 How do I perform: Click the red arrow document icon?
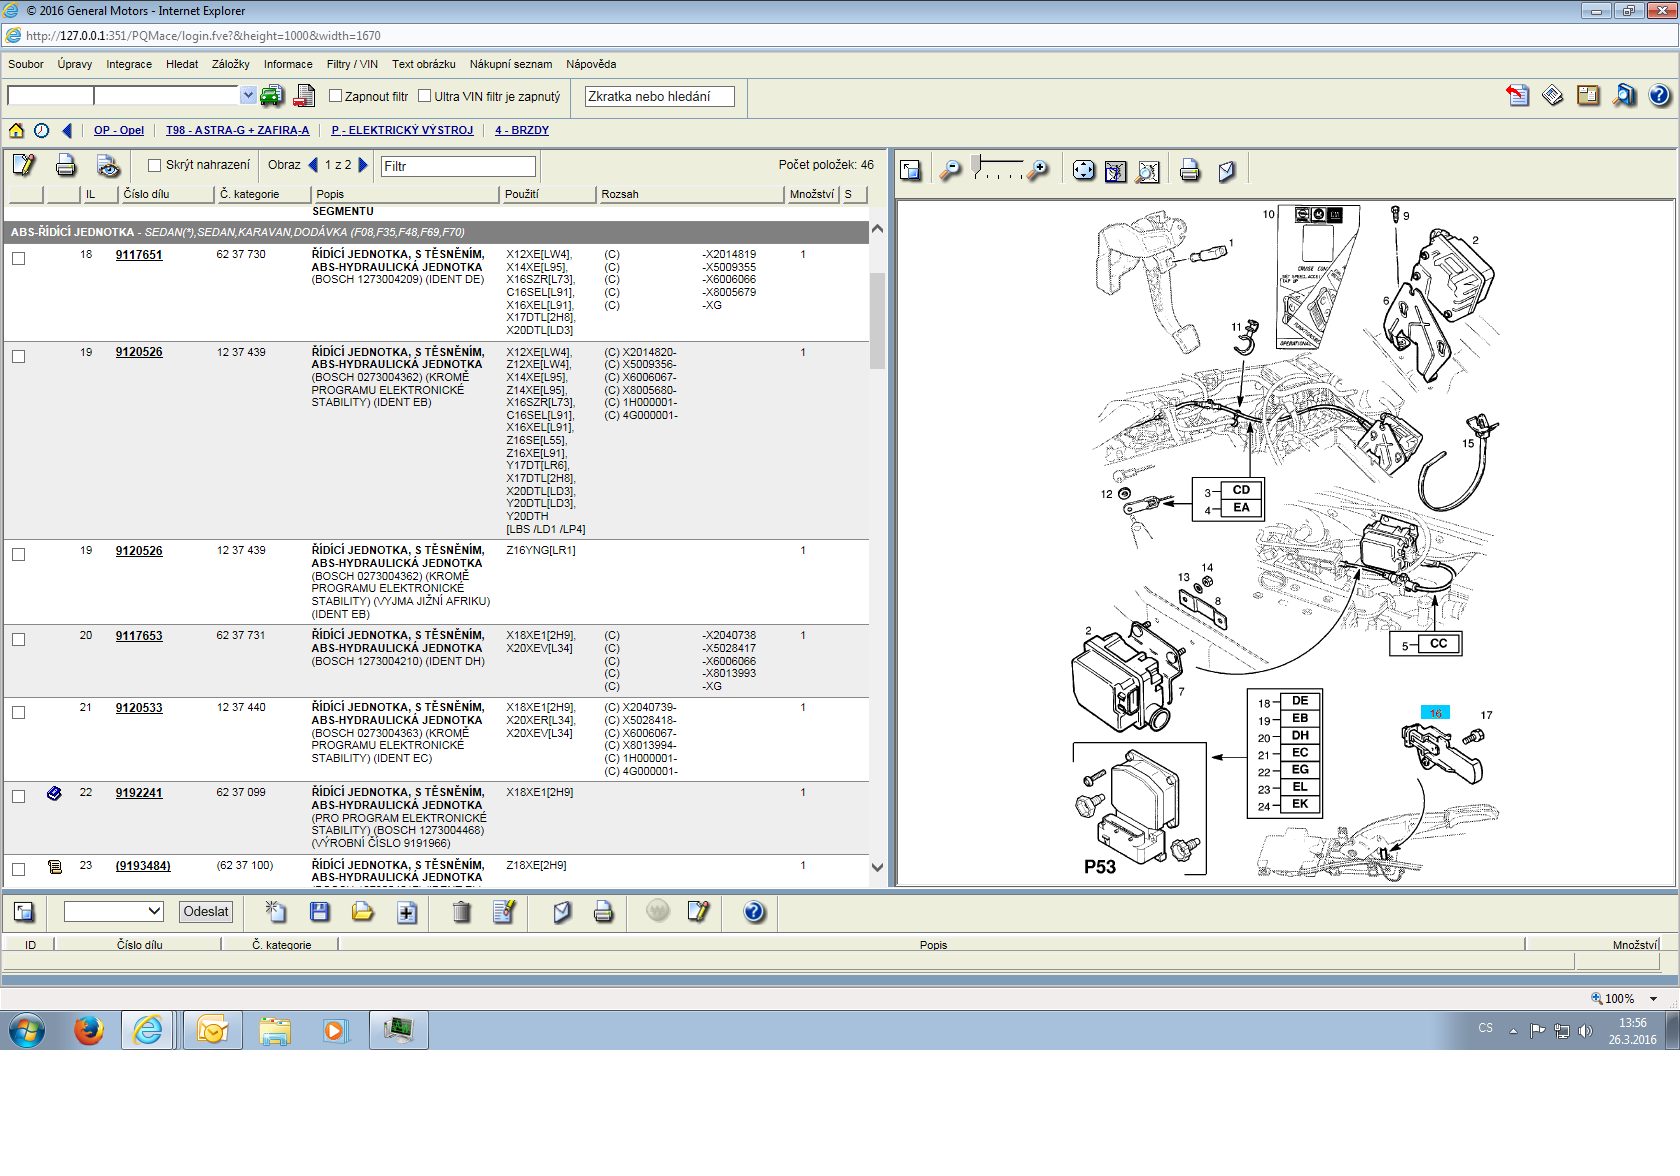pyautogui.click(x=1517, y=96)
